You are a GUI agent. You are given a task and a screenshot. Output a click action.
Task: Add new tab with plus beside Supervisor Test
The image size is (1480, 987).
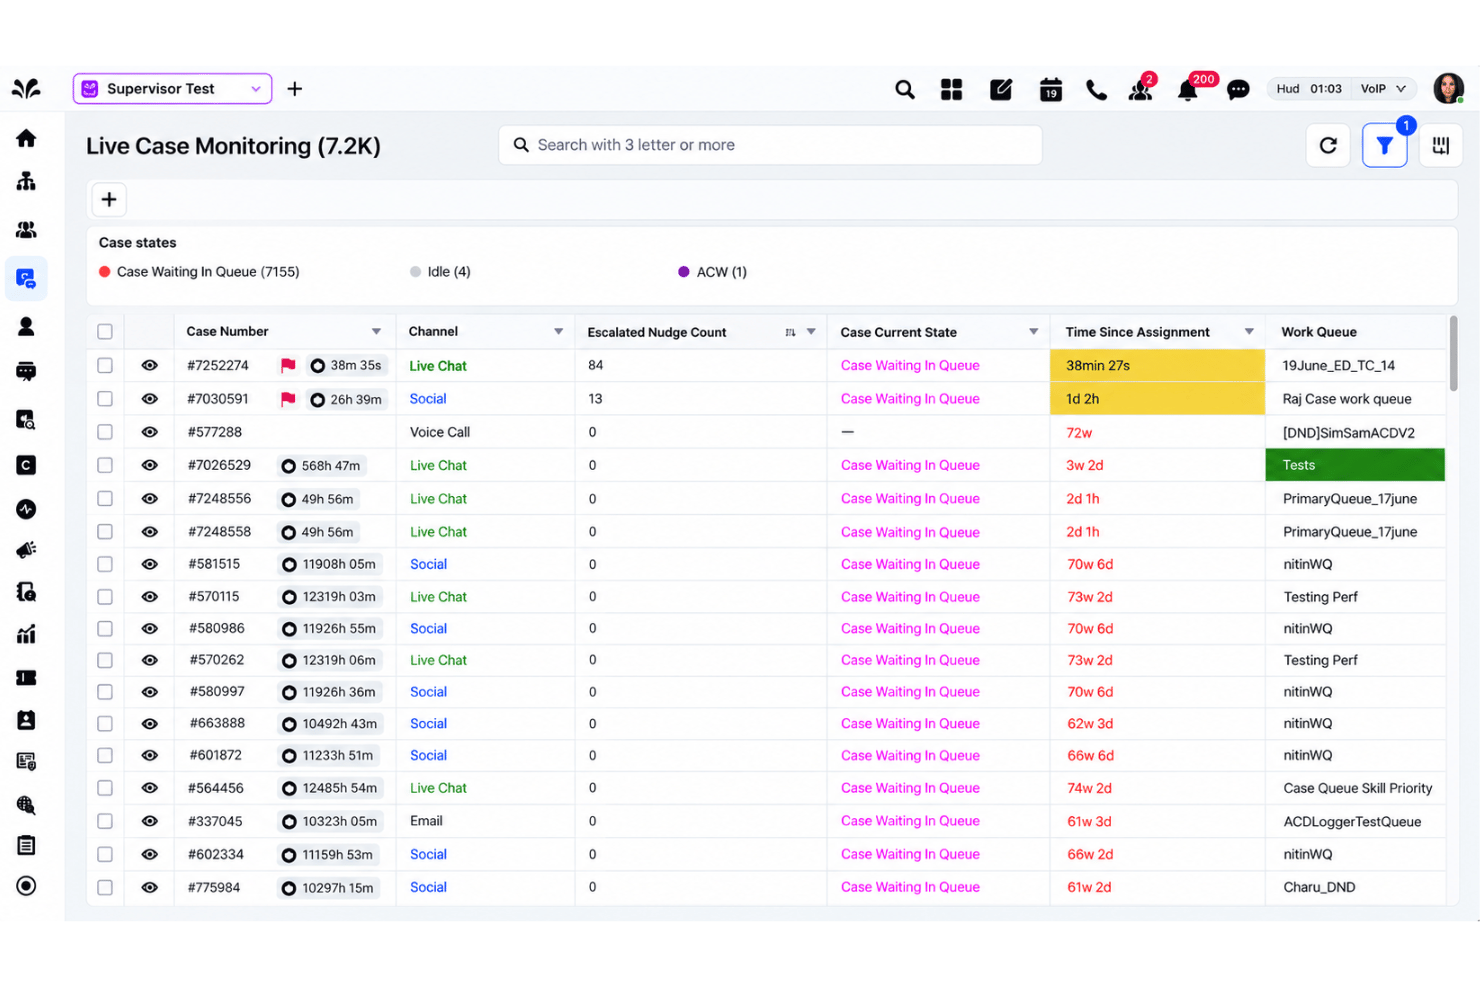click(295, 89)
